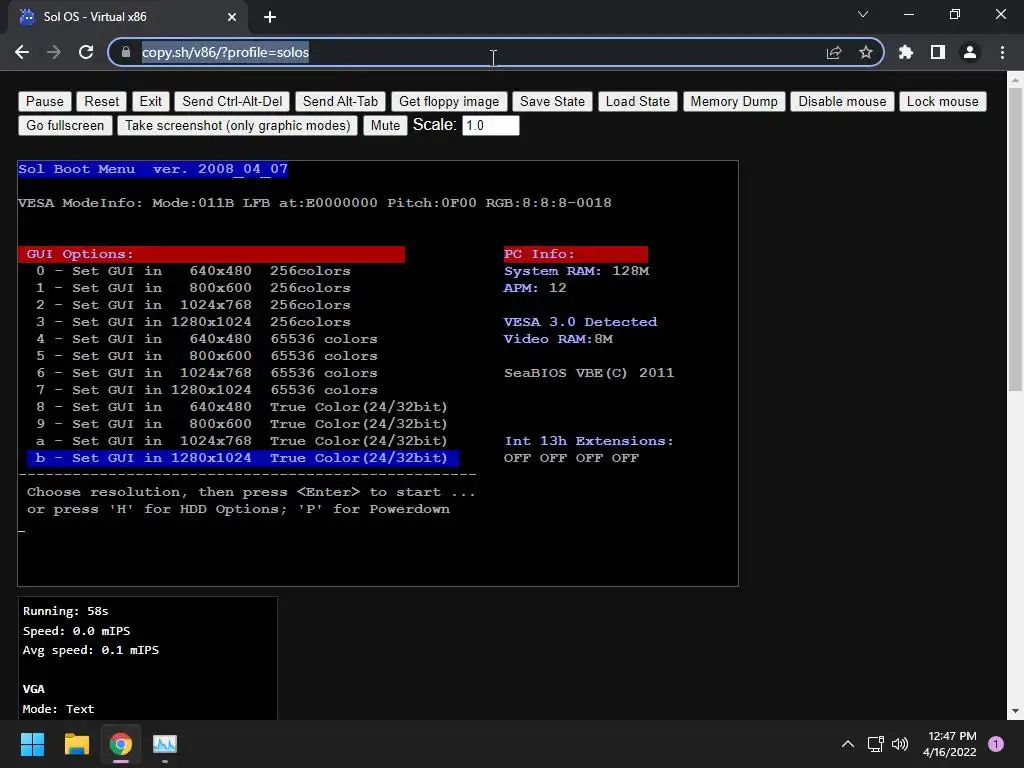Viewport: 1024px width, 768px height.
Task: Toggle the browser side panel
Action: pyautogui.click(x=938, y=52)
